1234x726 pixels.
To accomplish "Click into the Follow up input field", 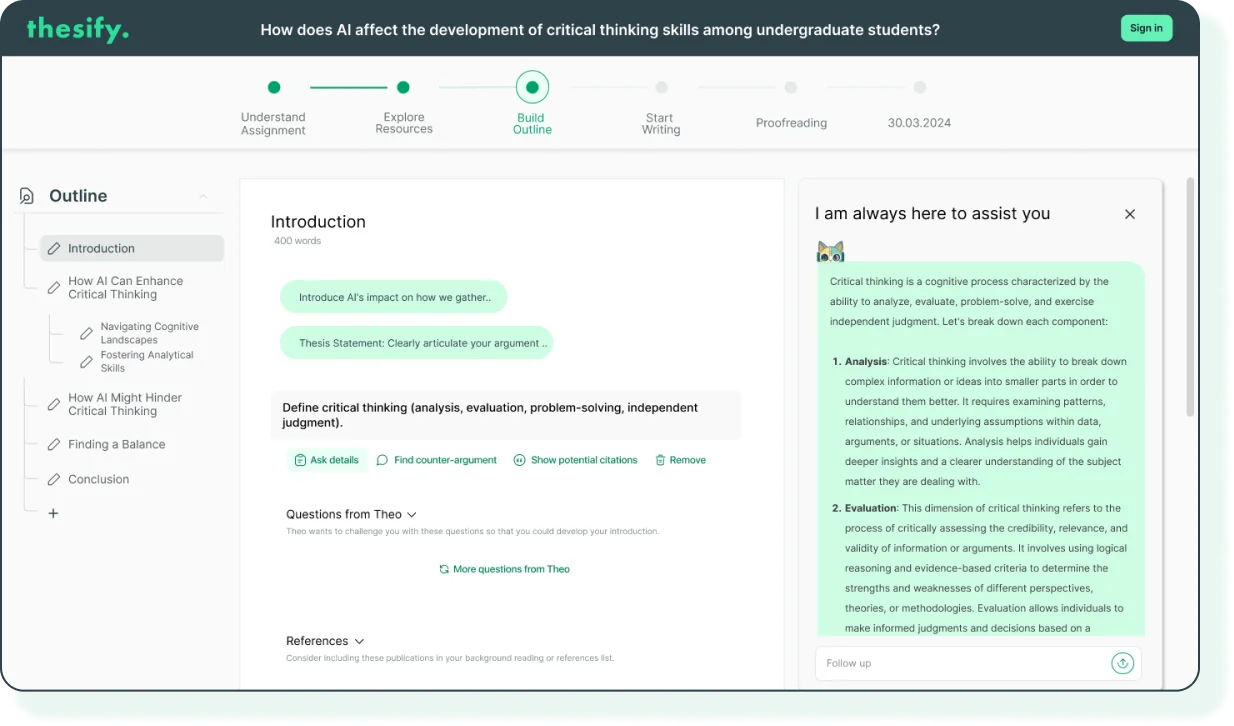I will [960, 663].
